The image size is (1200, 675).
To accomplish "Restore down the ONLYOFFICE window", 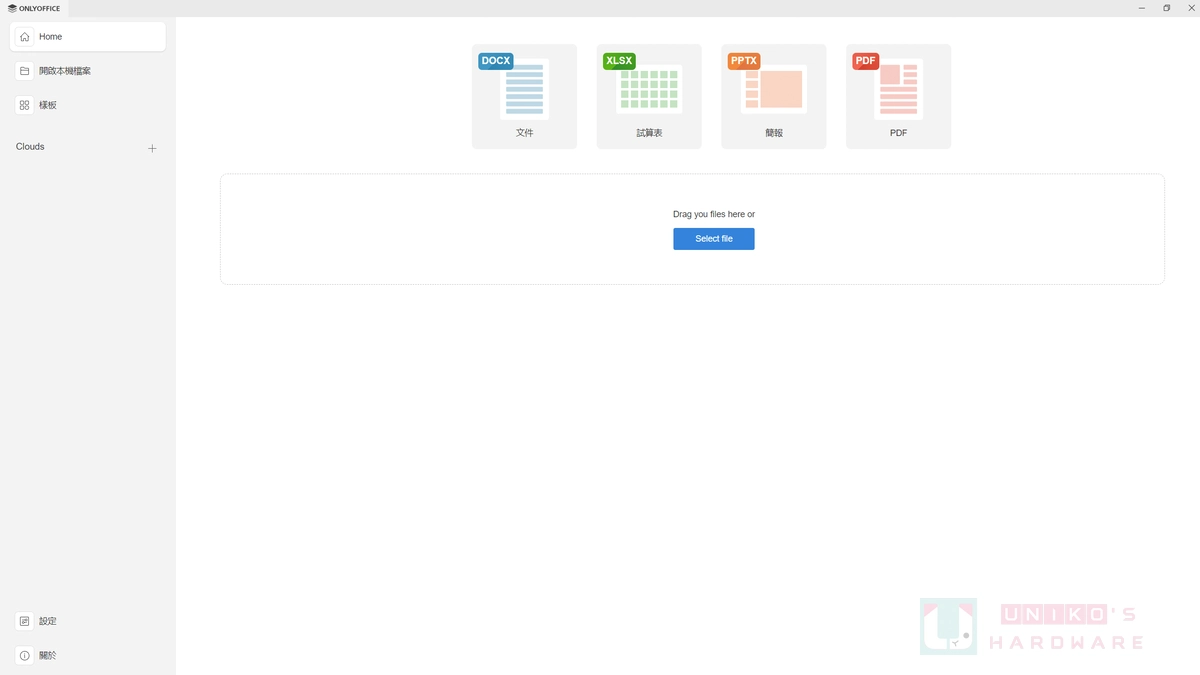I will 1166,8.
